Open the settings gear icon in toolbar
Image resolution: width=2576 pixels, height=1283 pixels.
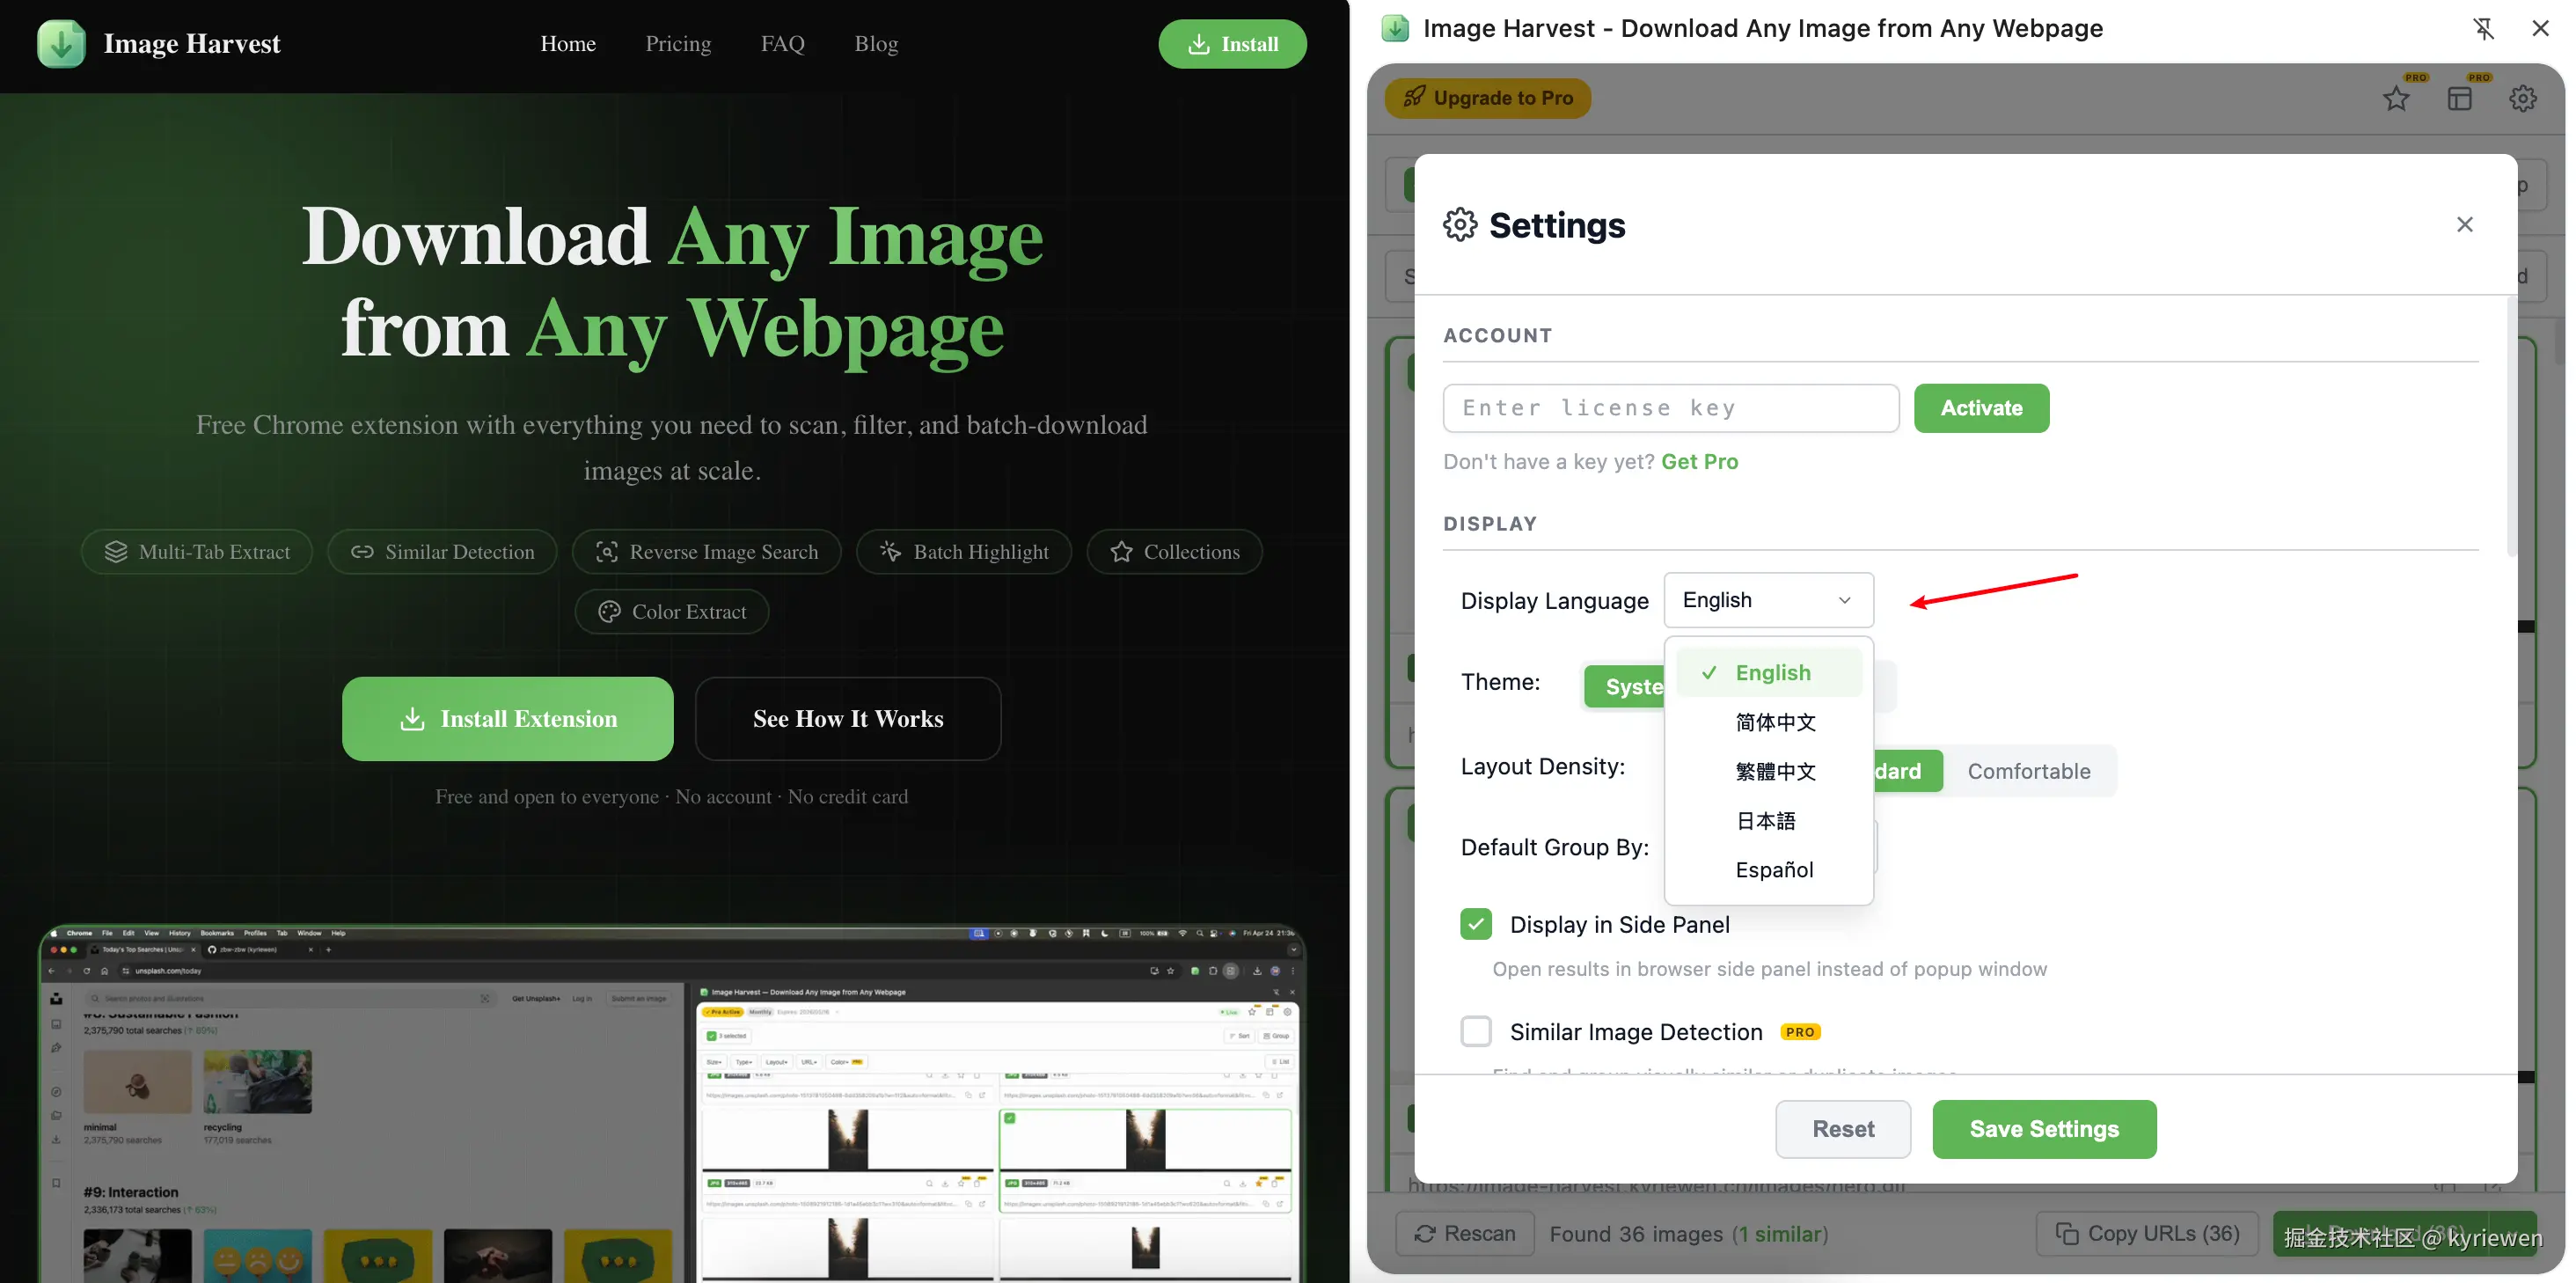2523,98
